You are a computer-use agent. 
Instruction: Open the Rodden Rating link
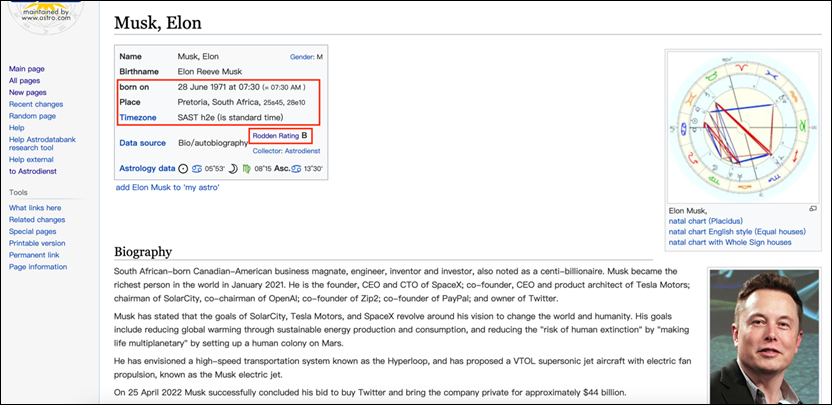tap(276, 136)
